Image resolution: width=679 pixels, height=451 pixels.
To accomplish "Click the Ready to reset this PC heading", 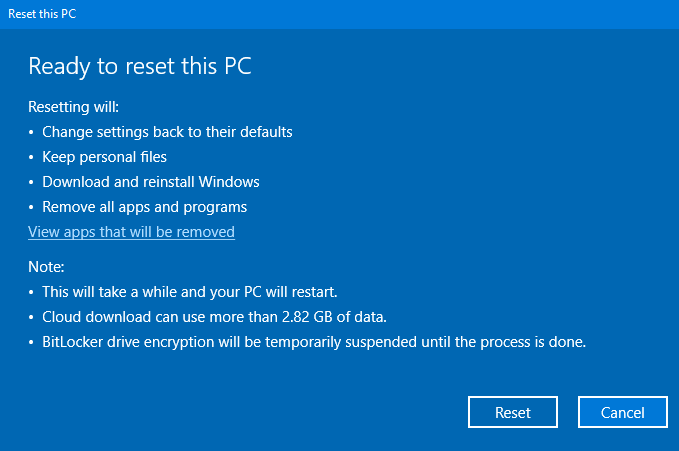I will click(140, 67).
